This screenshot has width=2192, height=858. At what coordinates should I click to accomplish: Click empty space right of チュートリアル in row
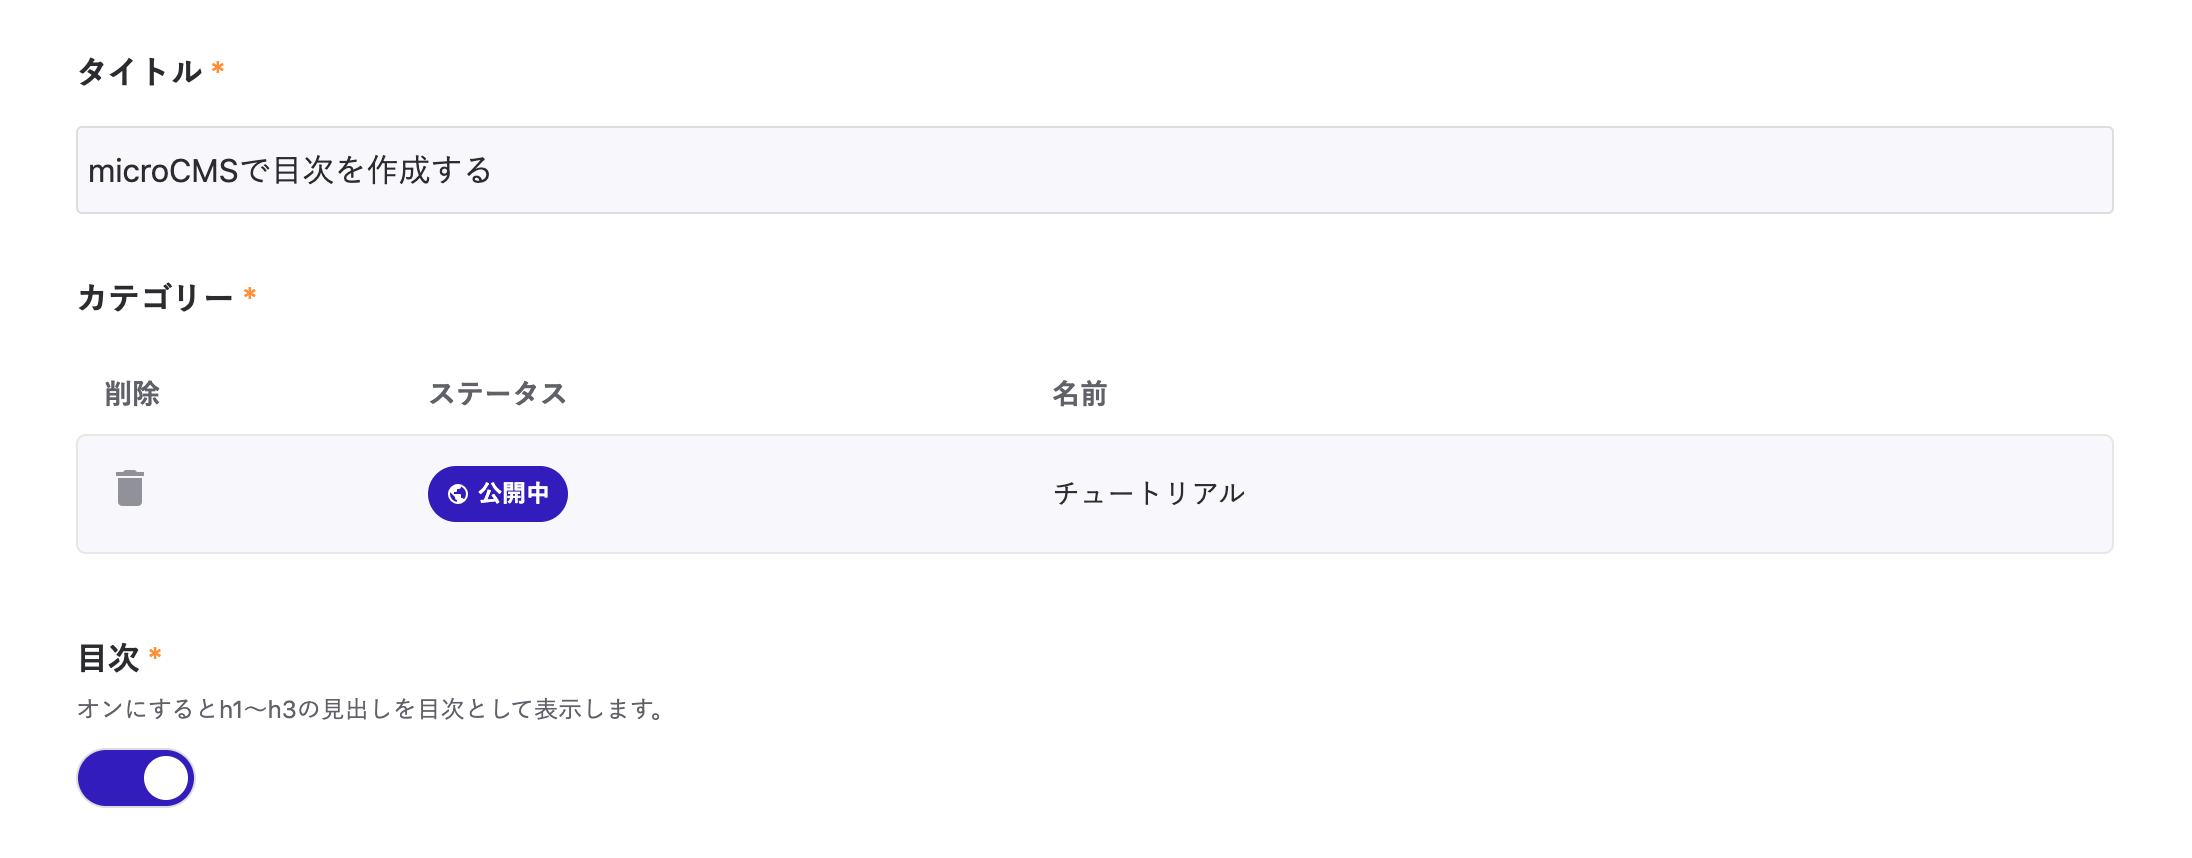tap(1700, 494)
